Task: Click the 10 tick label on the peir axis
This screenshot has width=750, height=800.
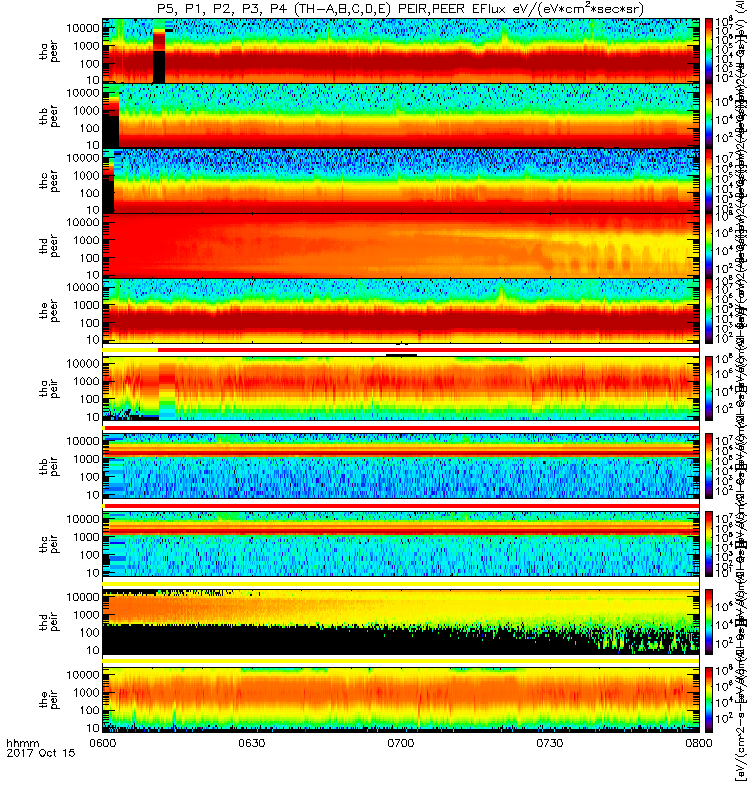Action: (92, 728)
